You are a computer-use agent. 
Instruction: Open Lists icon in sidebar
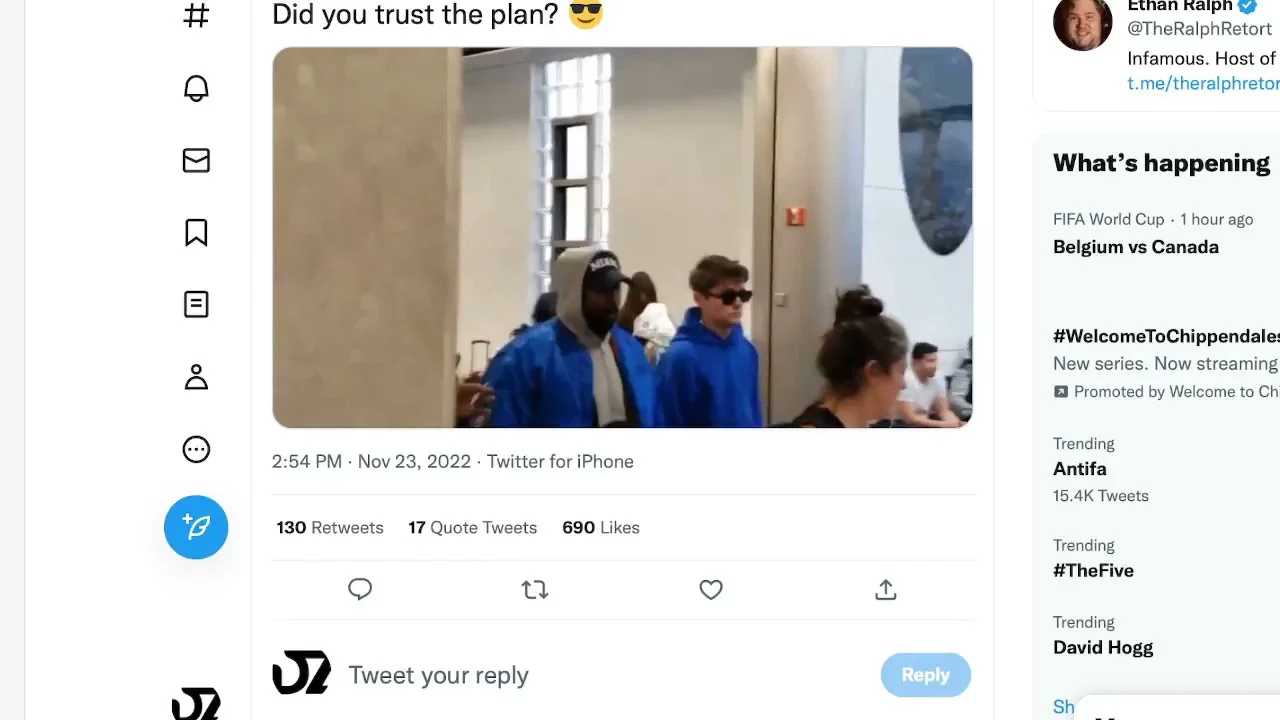coord(196,304)
